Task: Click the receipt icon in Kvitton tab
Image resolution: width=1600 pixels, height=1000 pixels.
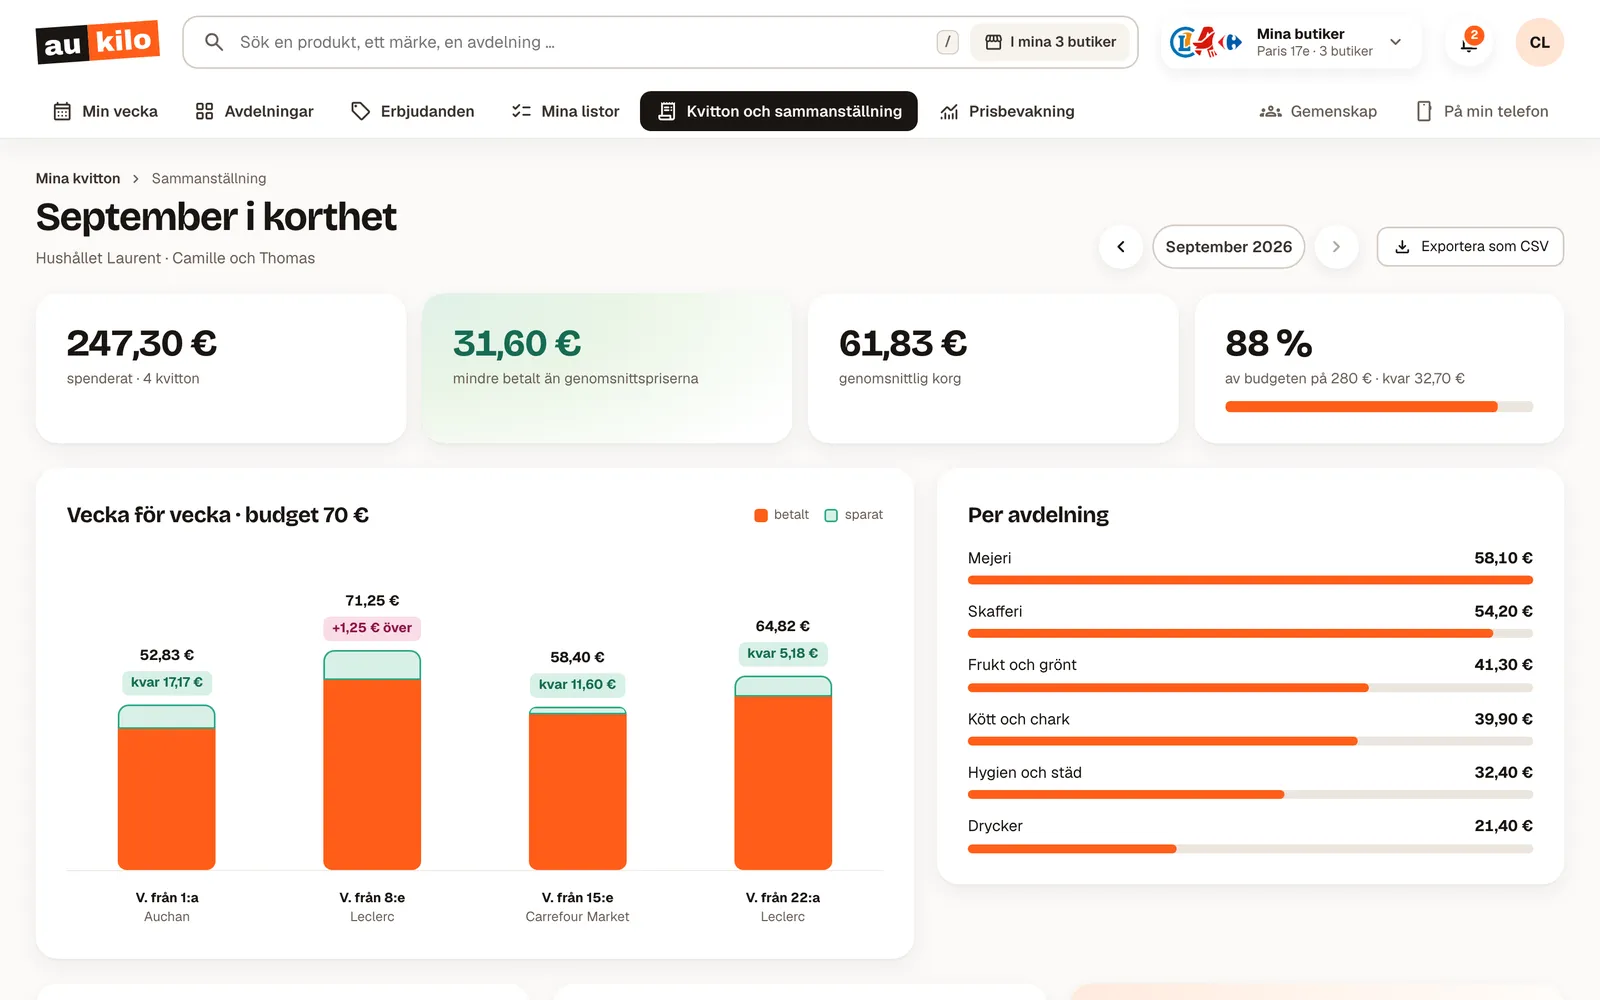Action: (667, 111)
